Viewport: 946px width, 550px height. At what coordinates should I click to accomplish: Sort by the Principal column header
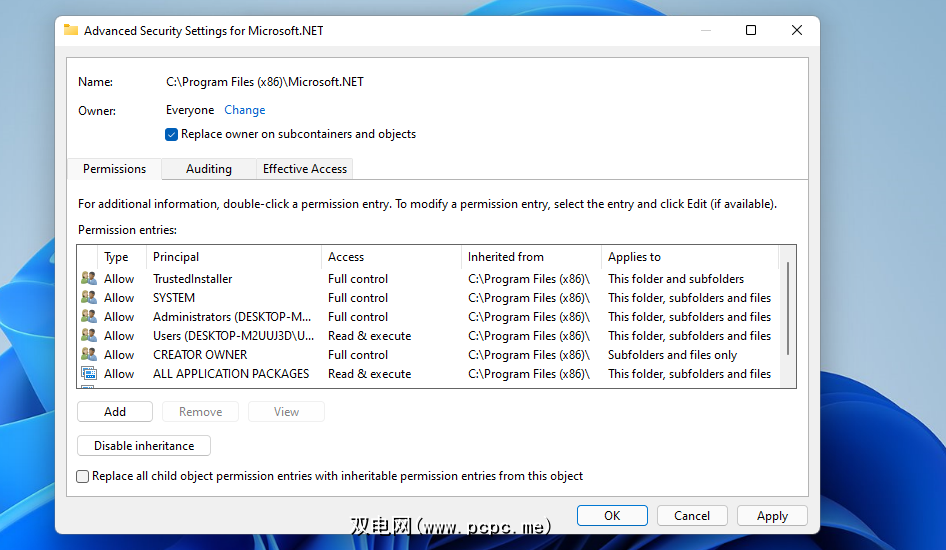click(234, 257)
